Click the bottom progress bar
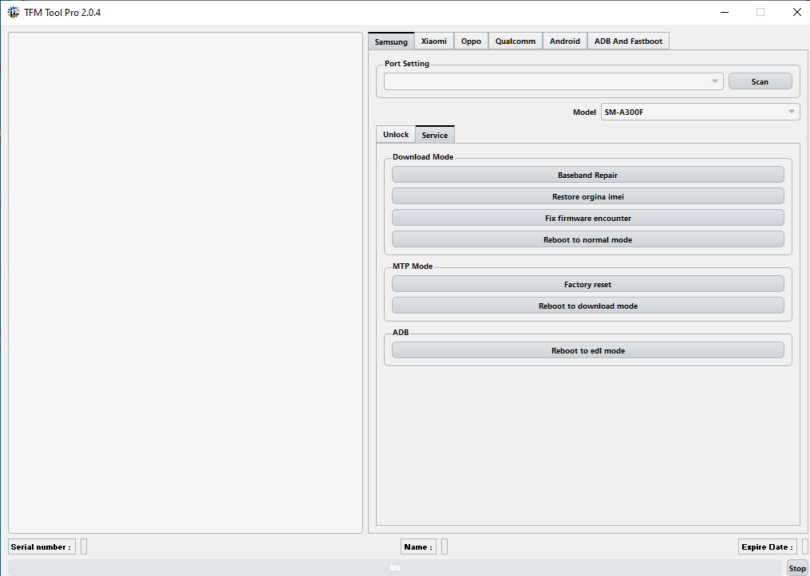 click(395, 567)
